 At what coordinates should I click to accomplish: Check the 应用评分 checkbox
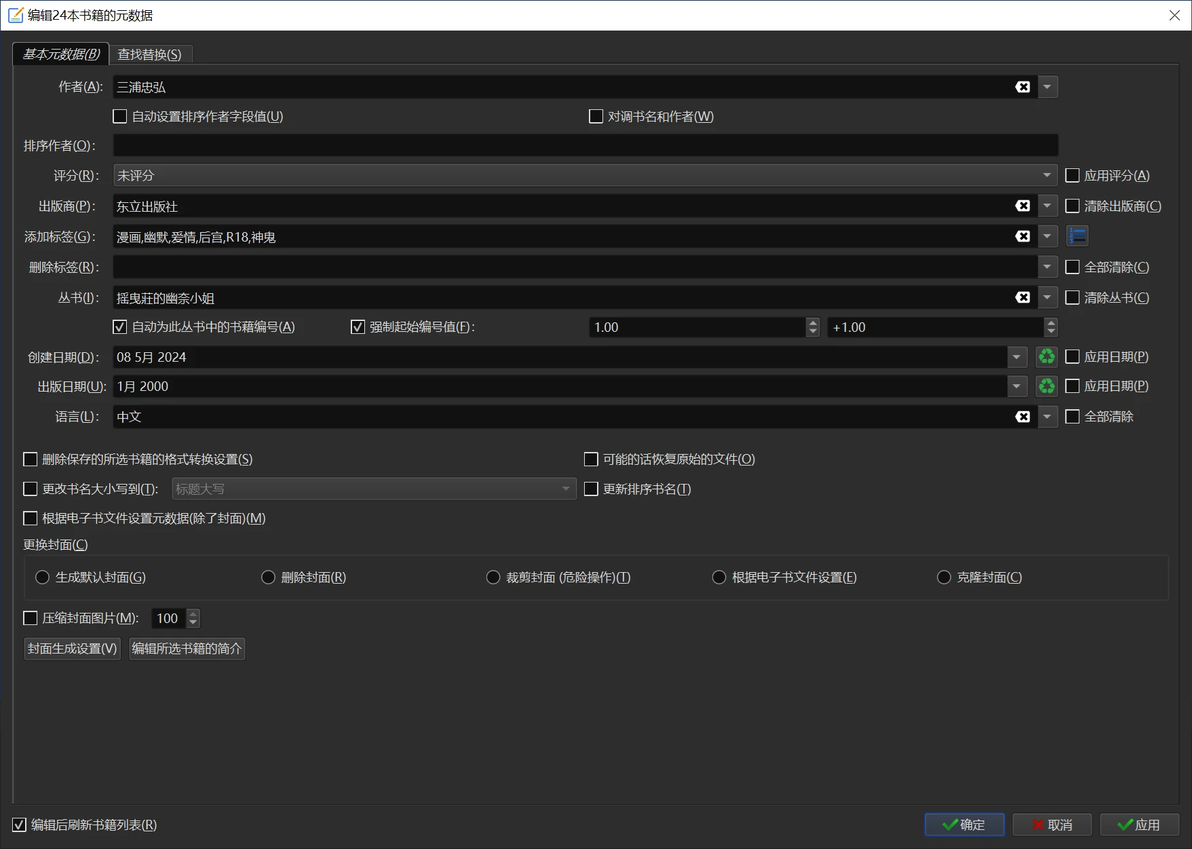(x=1072, y=176)
